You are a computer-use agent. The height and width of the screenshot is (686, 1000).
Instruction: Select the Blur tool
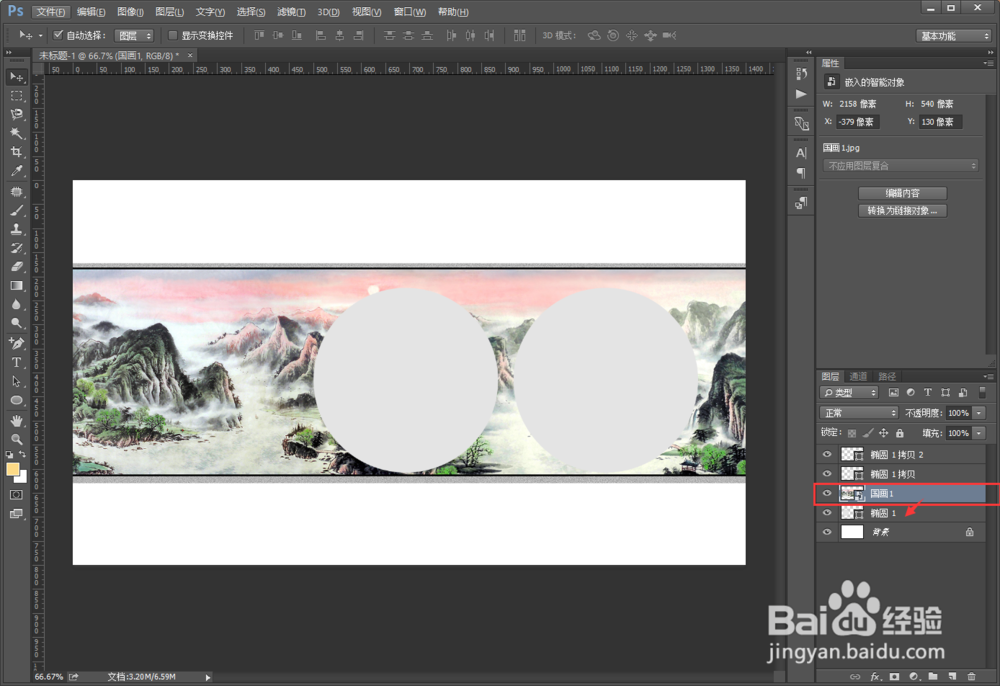click(x=17, y=304)
